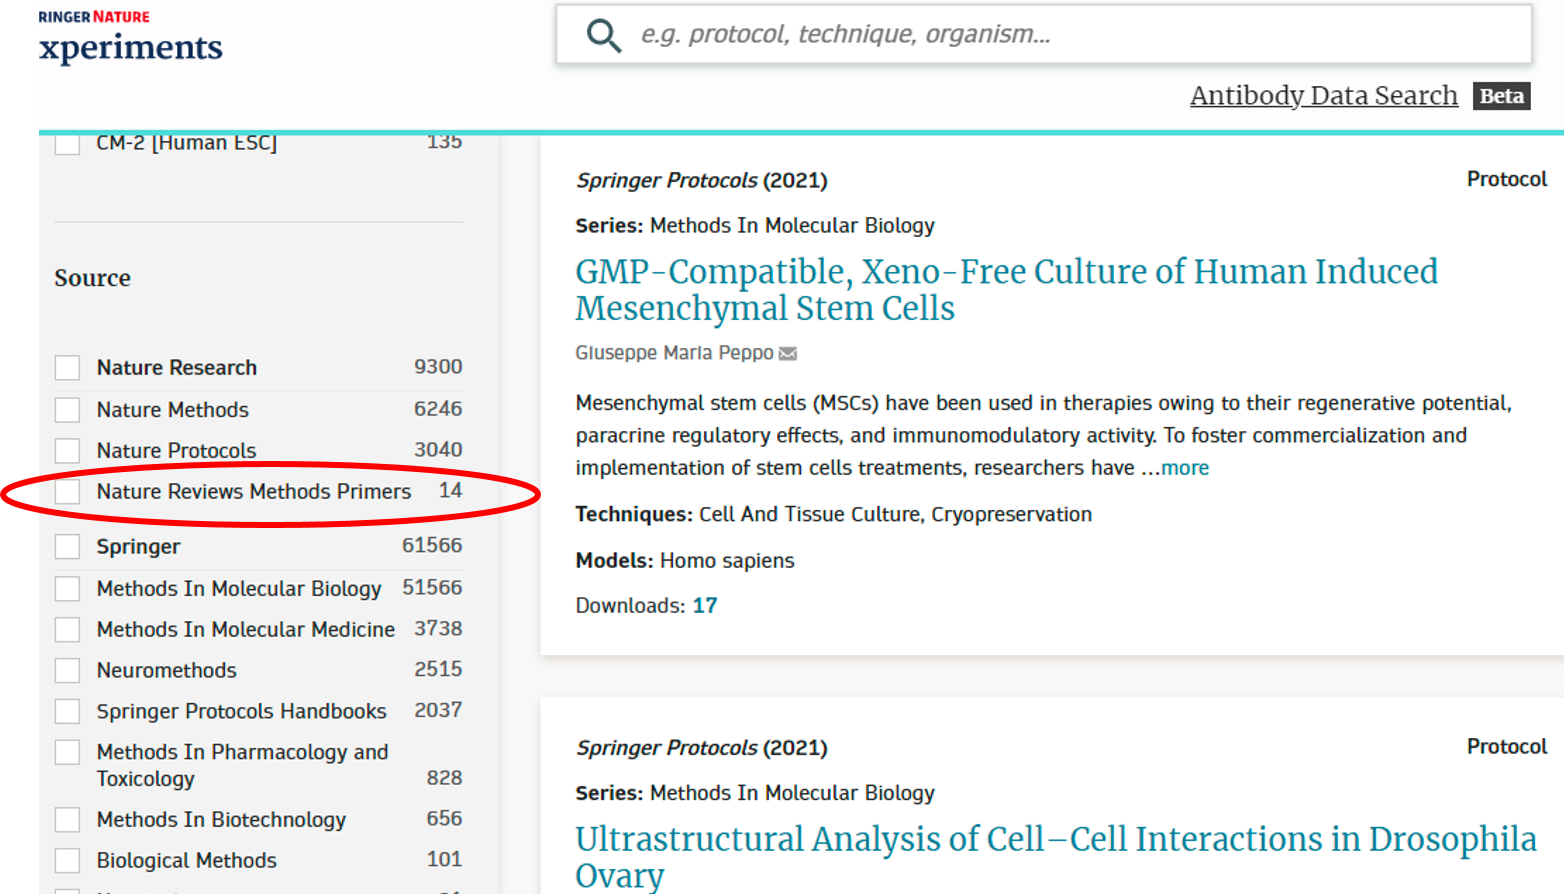
Task: Click the search magnifying glass icon
Action: pos(603,35)
